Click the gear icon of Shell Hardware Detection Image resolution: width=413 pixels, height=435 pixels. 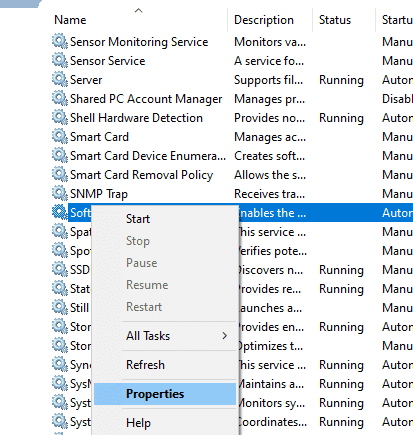pos(60,118)
